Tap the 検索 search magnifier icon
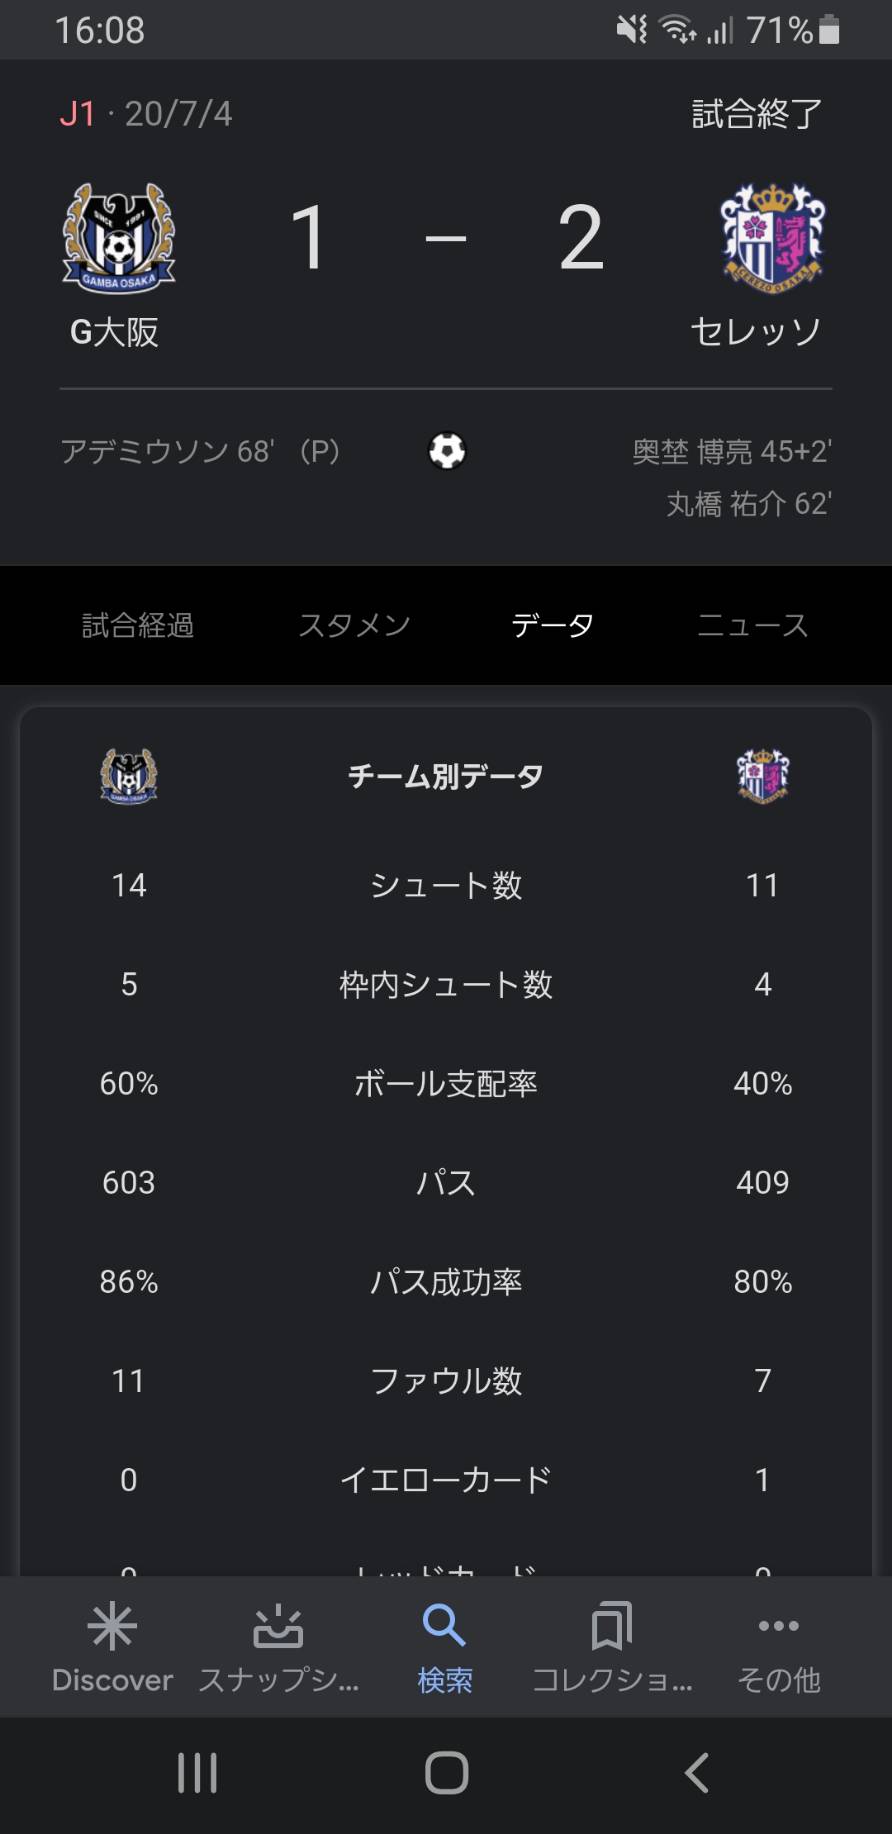 coord(444,1626)
